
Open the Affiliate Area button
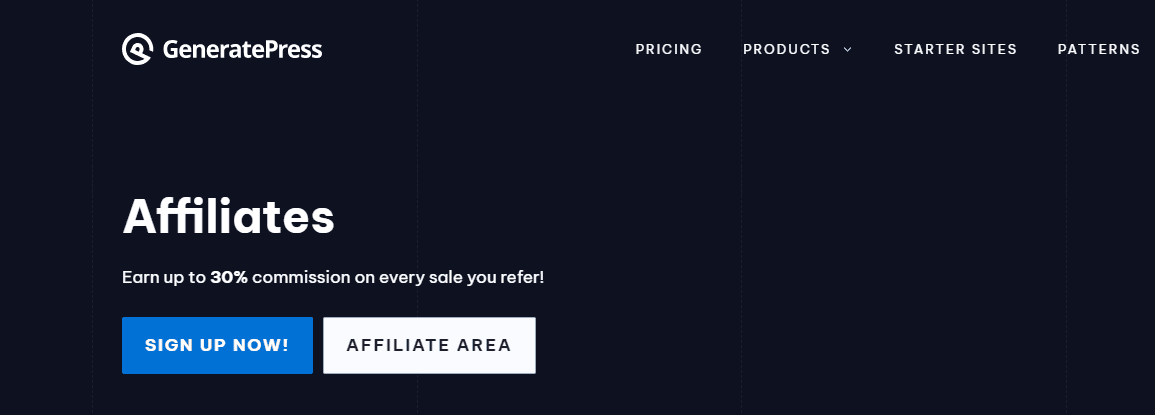tap(429, 345)
